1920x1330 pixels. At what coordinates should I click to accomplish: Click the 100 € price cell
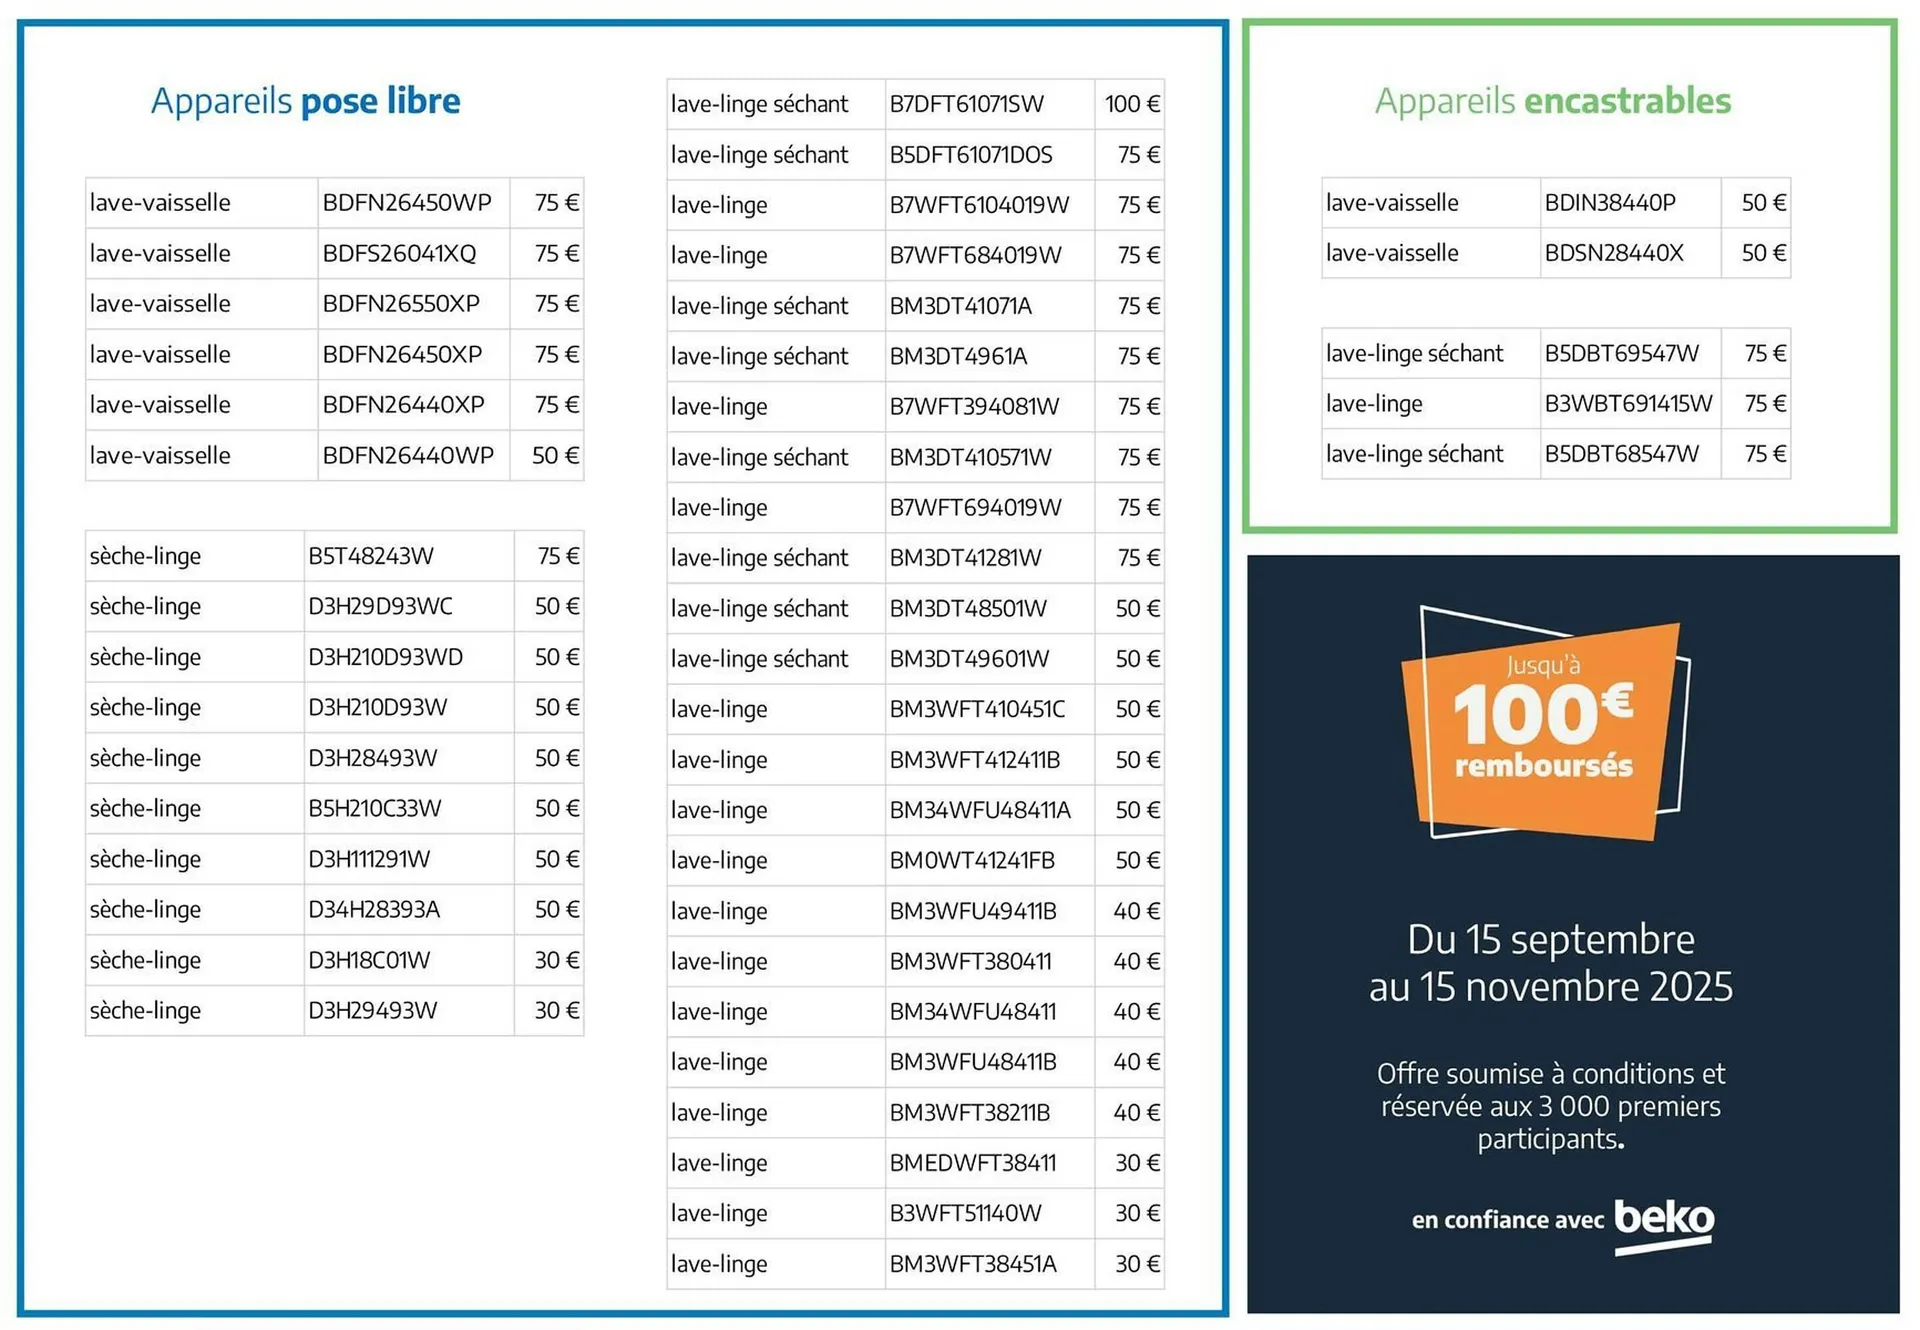tap(1130, 104)
